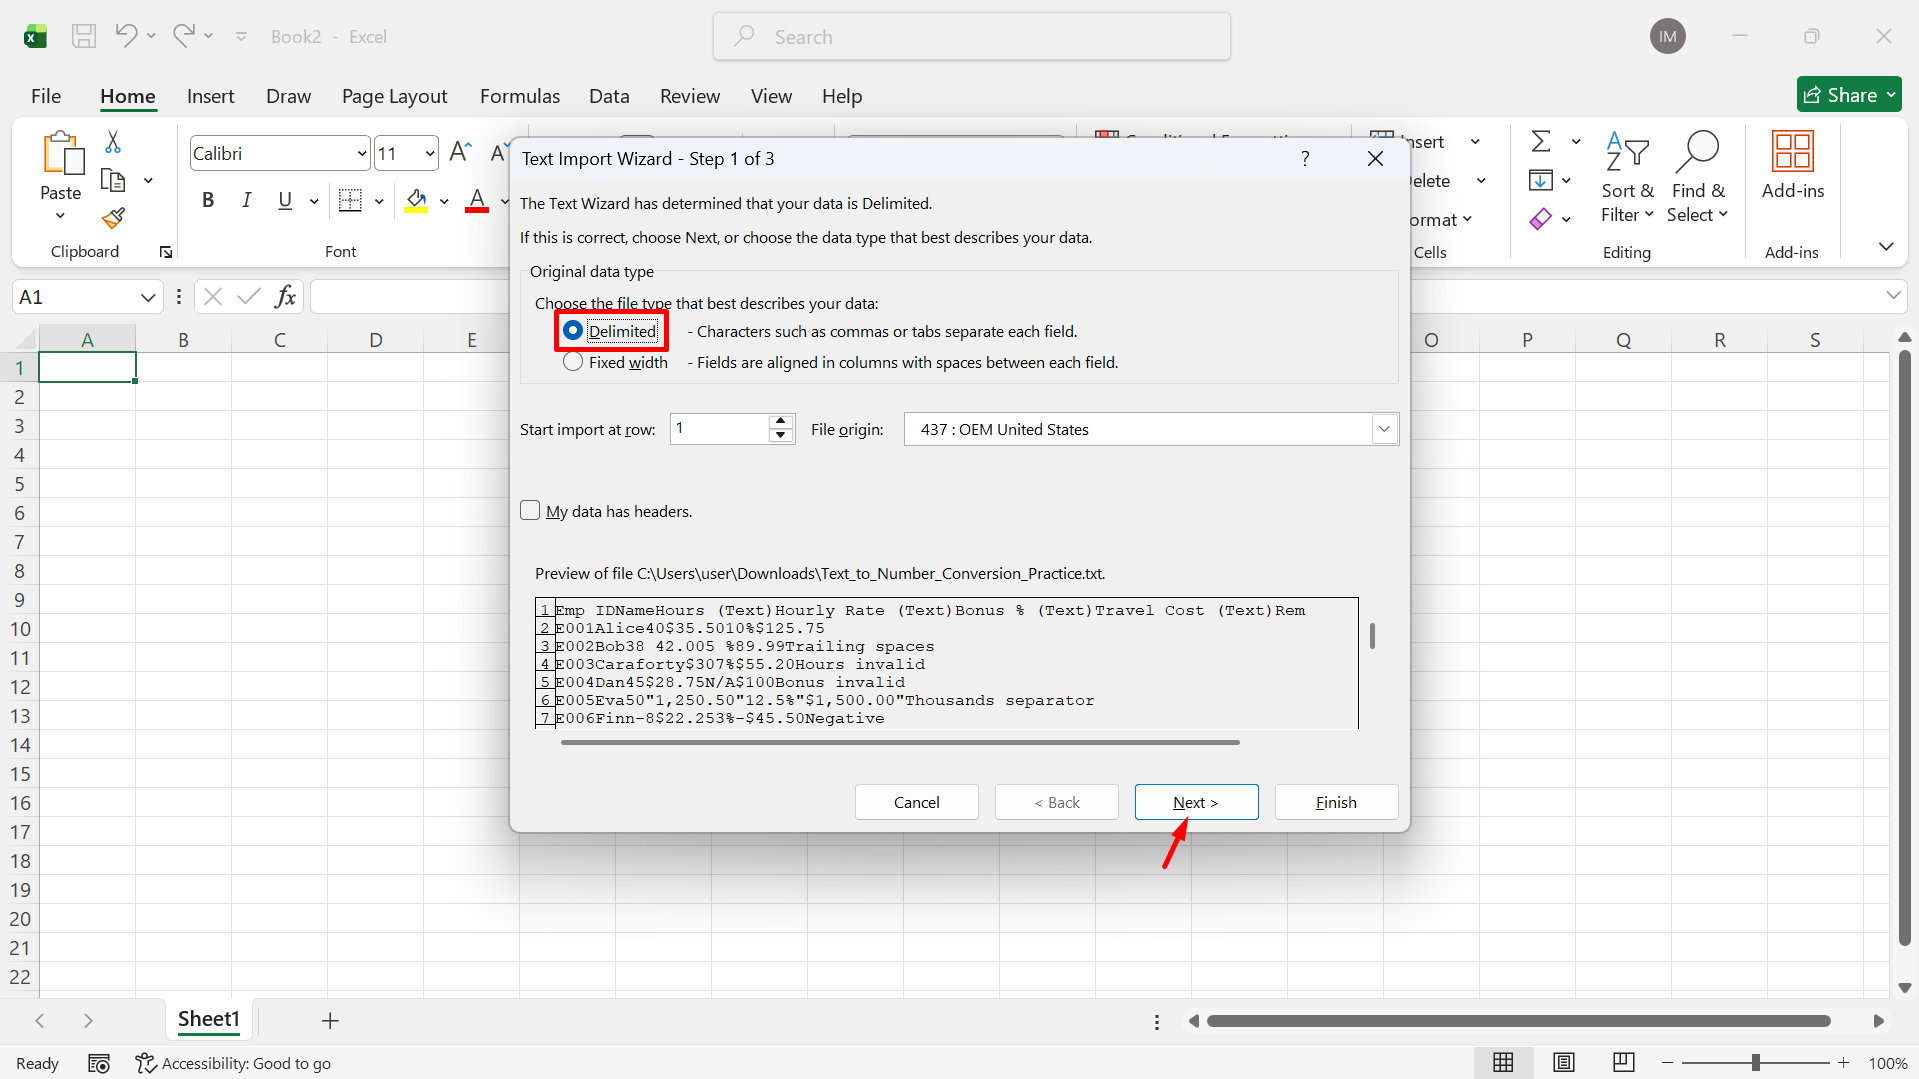Click the Redo arrow icon
This screenshot has width=1919, height=1079.
[183, 36]
